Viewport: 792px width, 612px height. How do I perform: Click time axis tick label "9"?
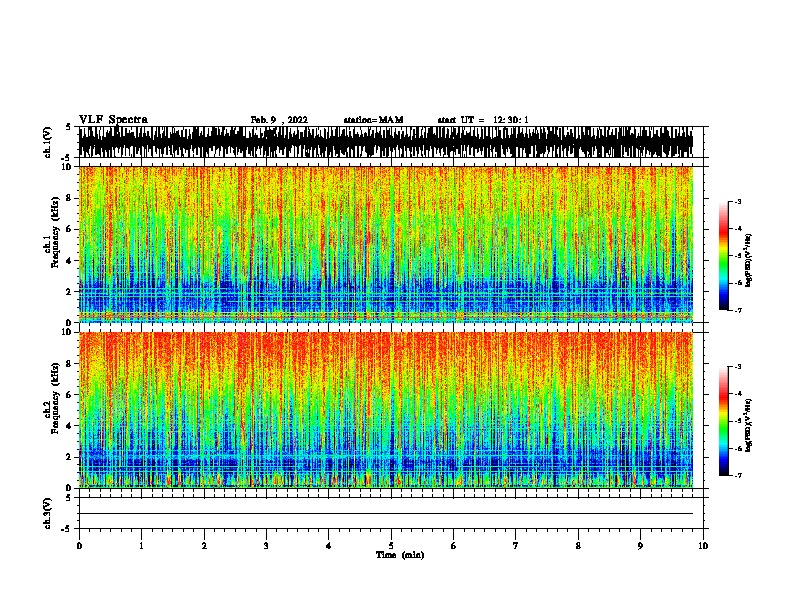coord(640,546)
